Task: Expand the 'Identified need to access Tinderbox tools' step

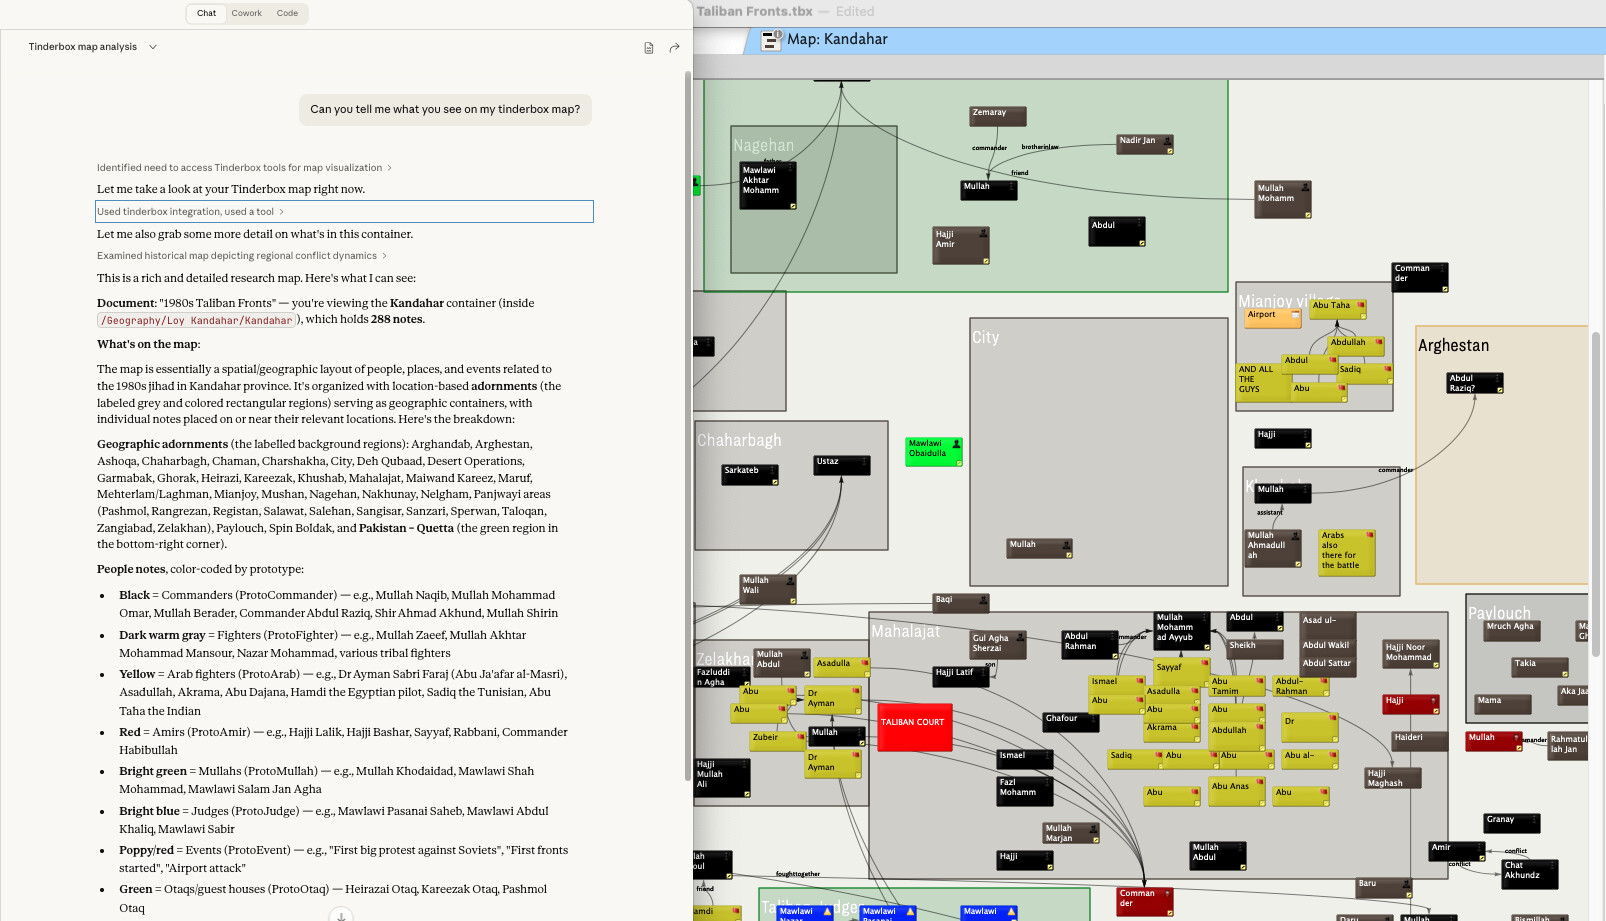Action: pyautogui.click(x=243, y=168)
